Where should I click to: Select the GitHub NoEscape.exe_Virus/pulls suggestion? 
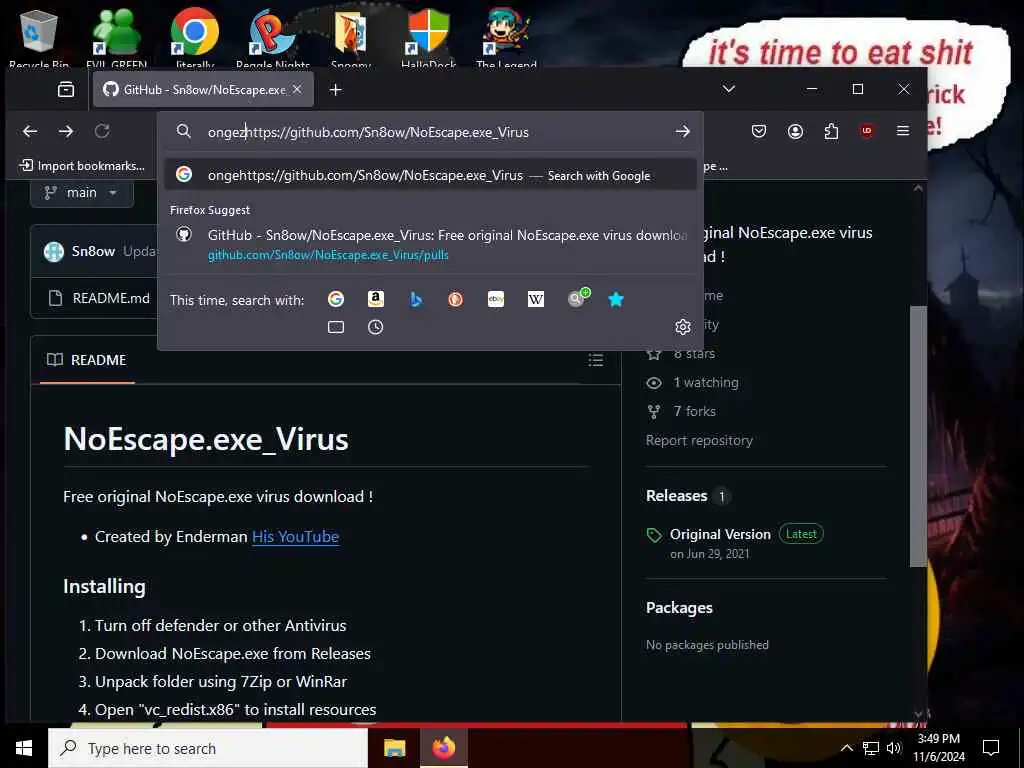pyautogui.click(x=430, y=244)
